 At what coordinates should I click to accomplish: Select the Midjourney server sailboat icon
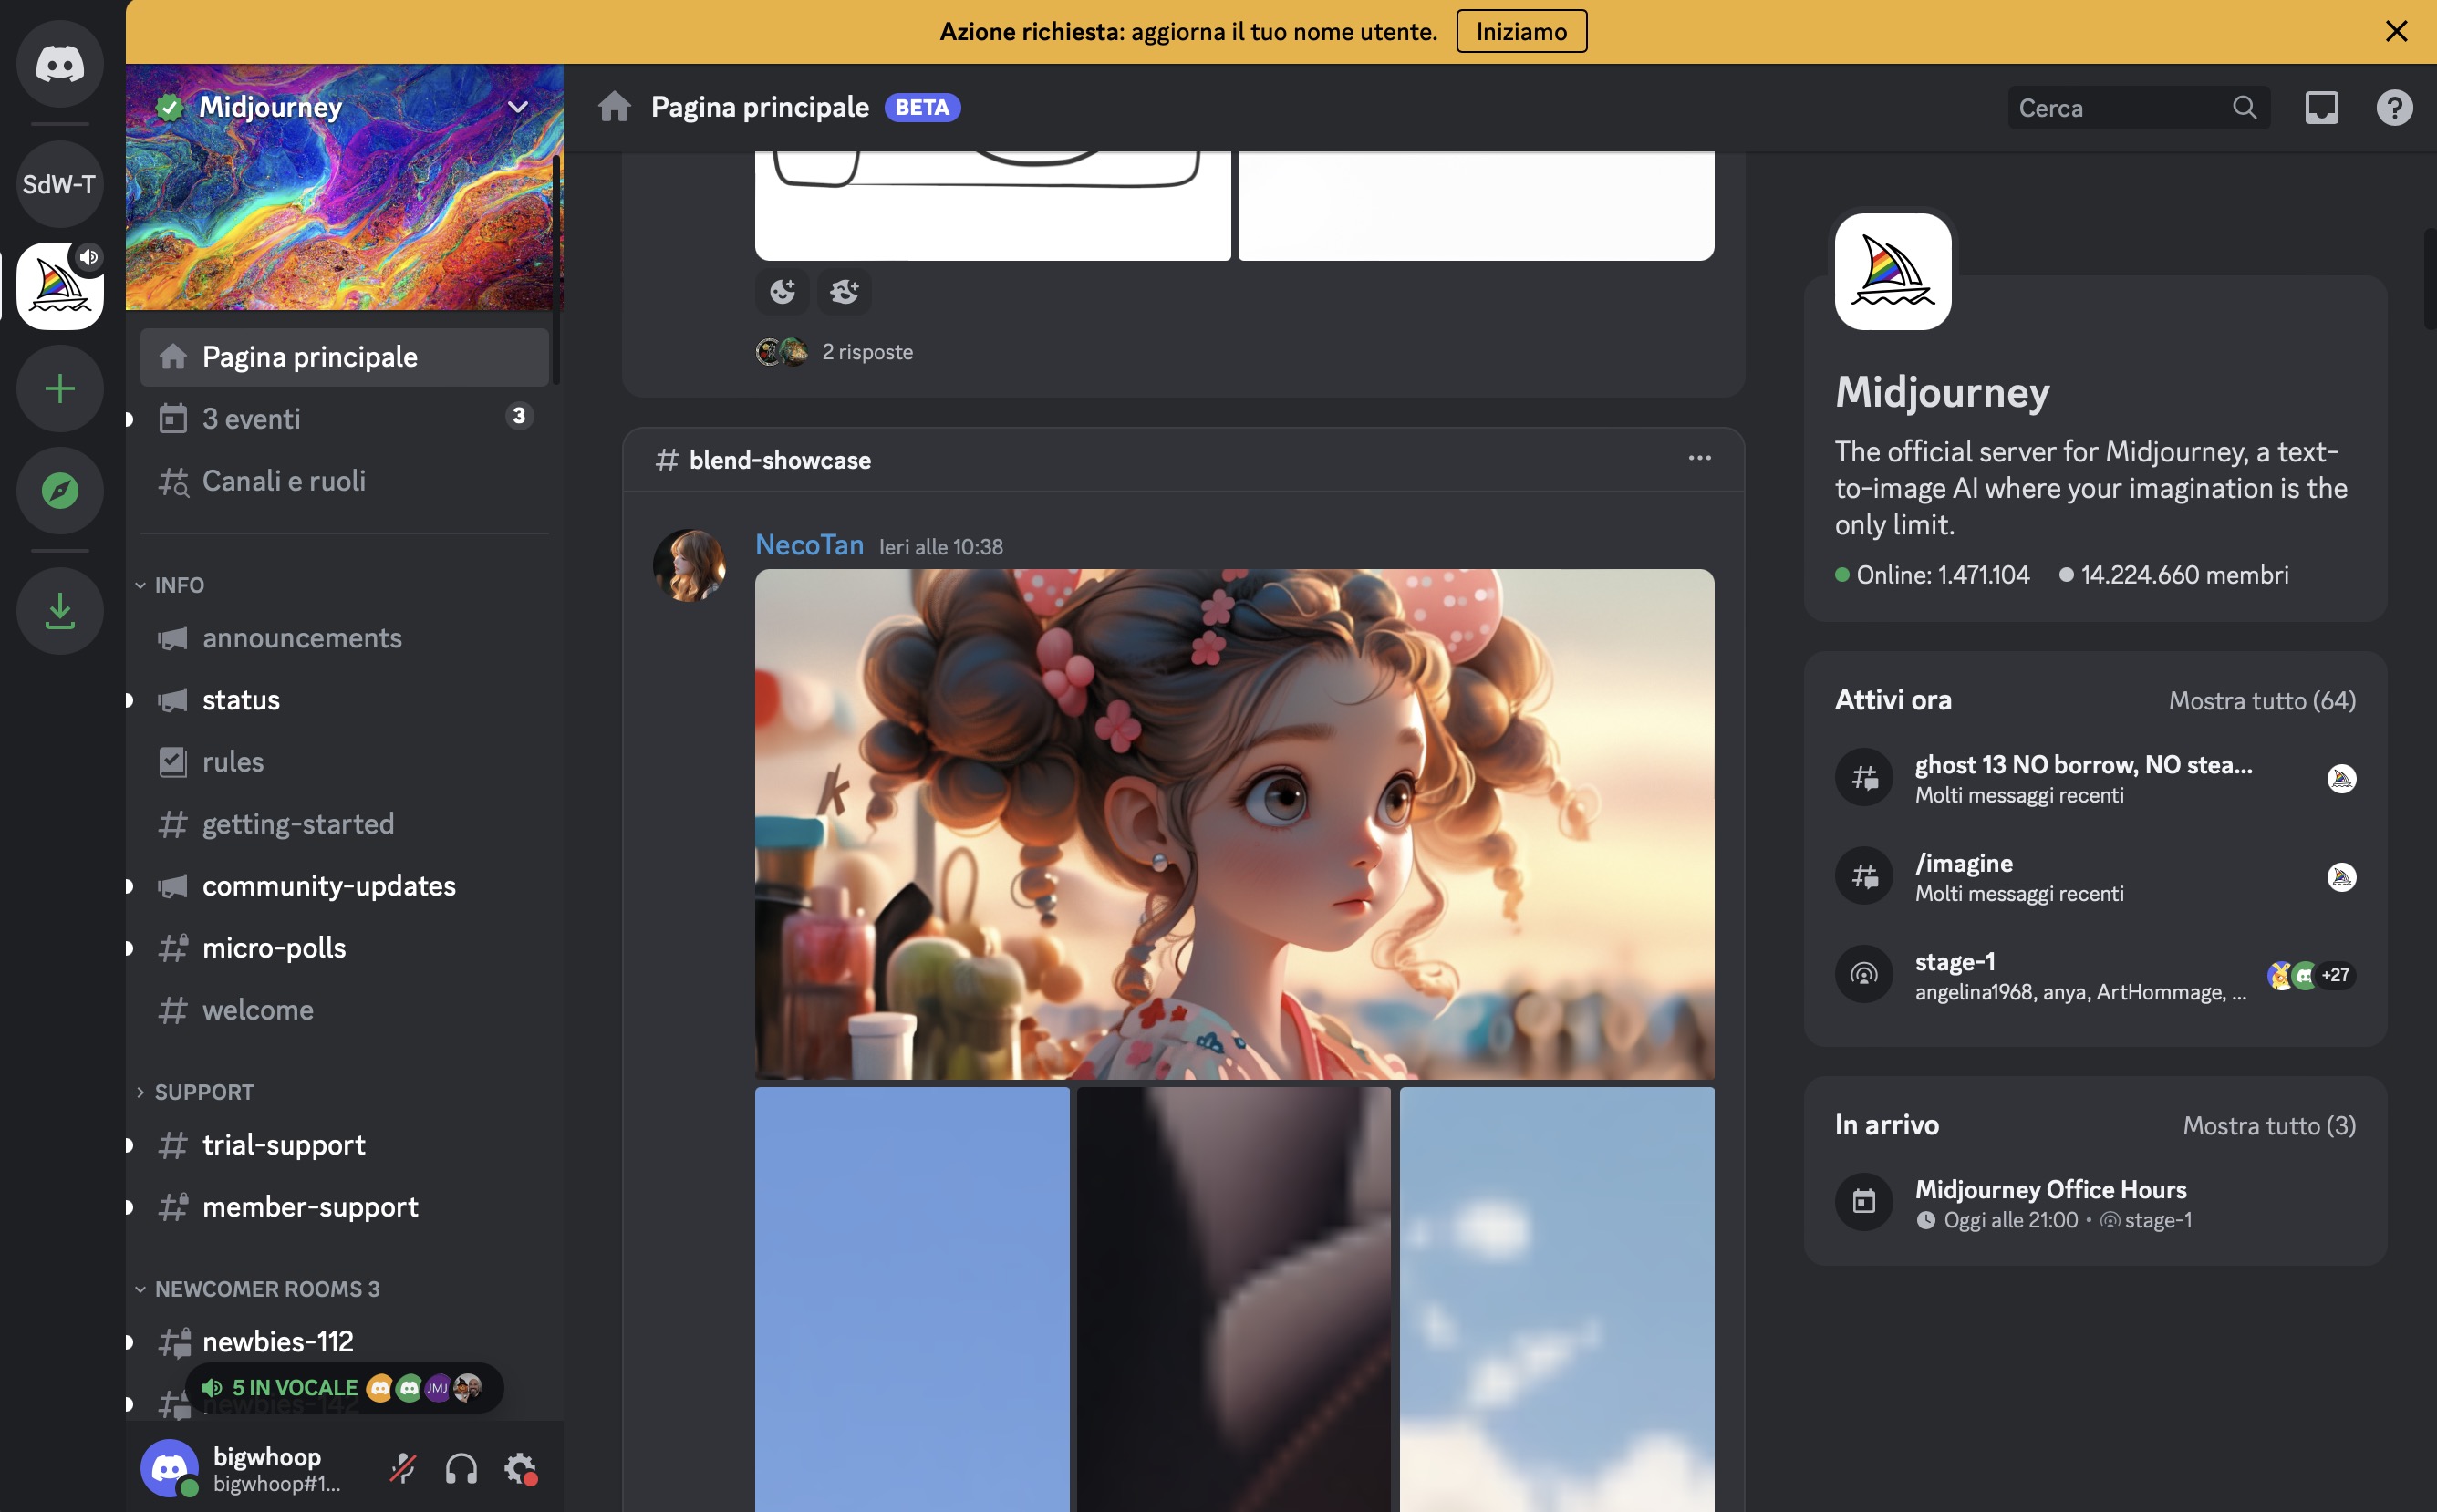pos(60,286)
